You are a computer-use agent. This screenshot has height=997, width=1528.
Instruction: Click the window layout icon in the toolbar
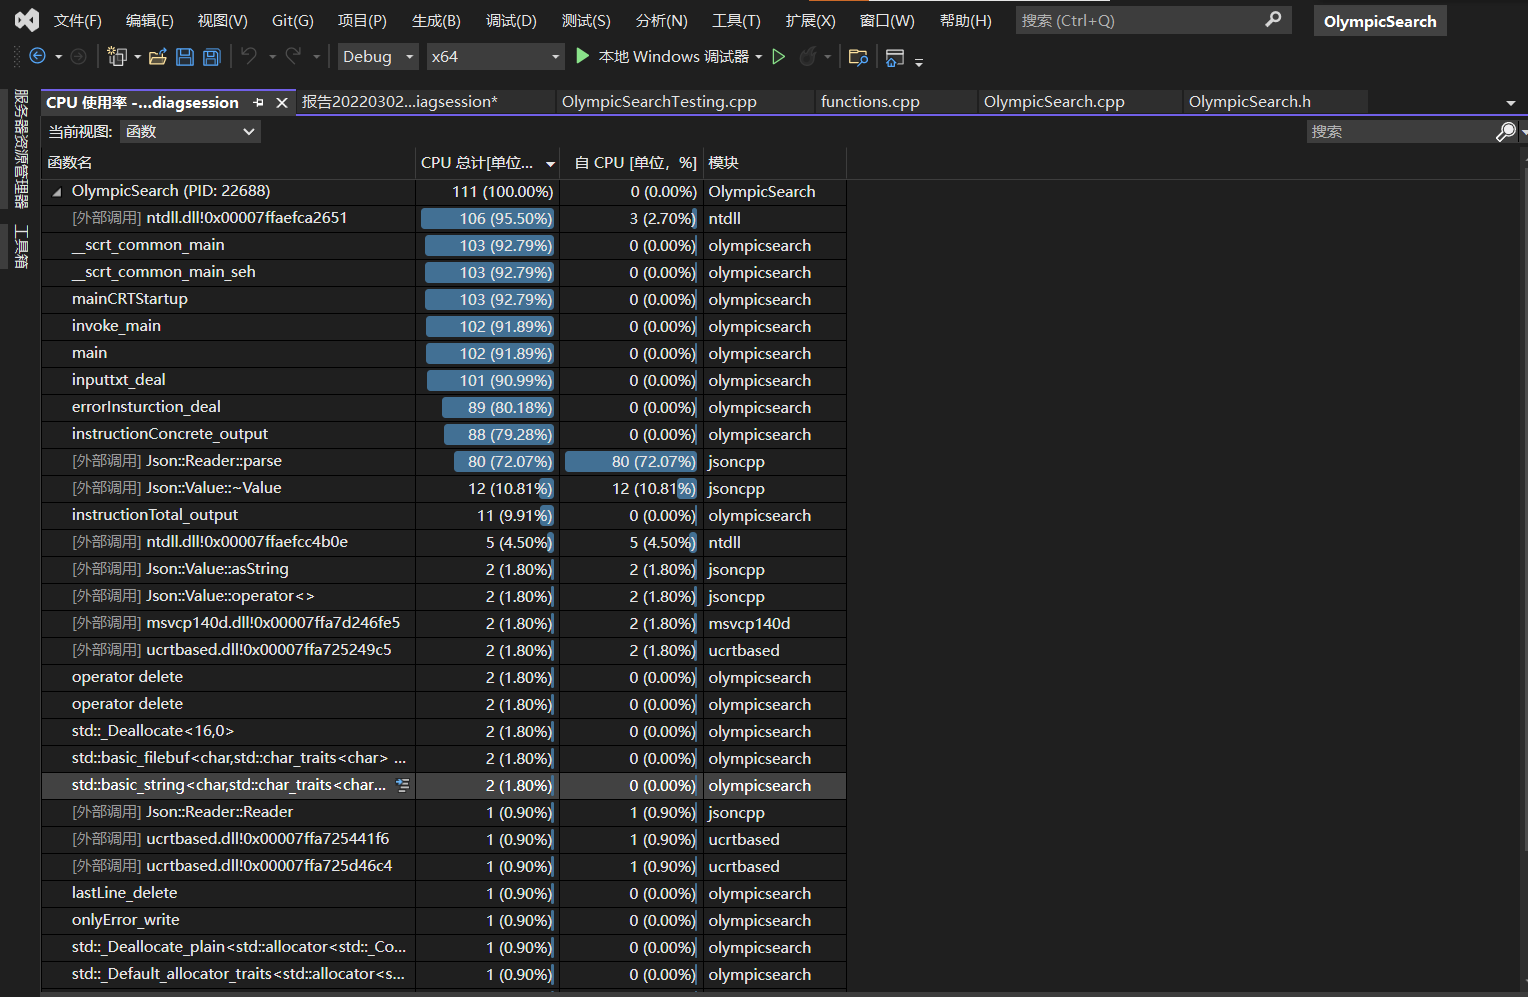[x=895, y=57]
